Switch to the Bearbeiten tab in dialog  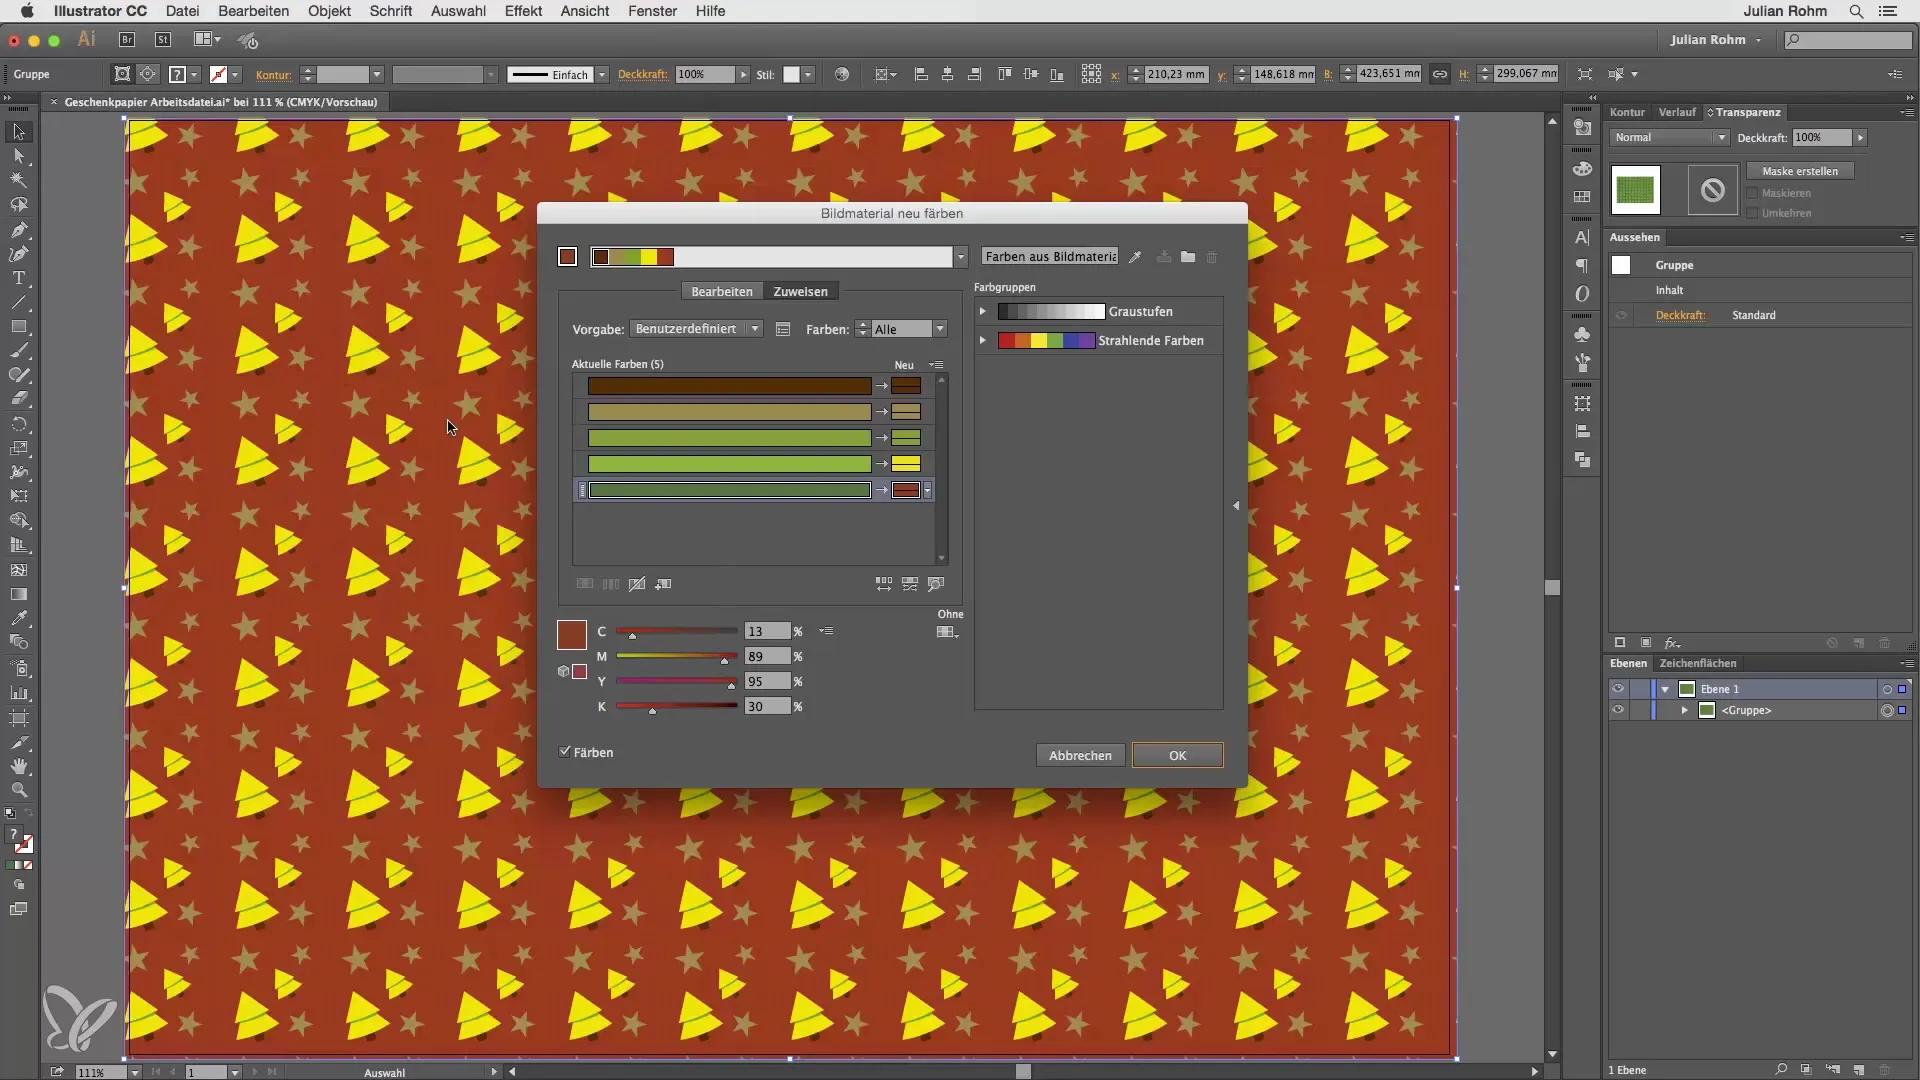point(722,291)
